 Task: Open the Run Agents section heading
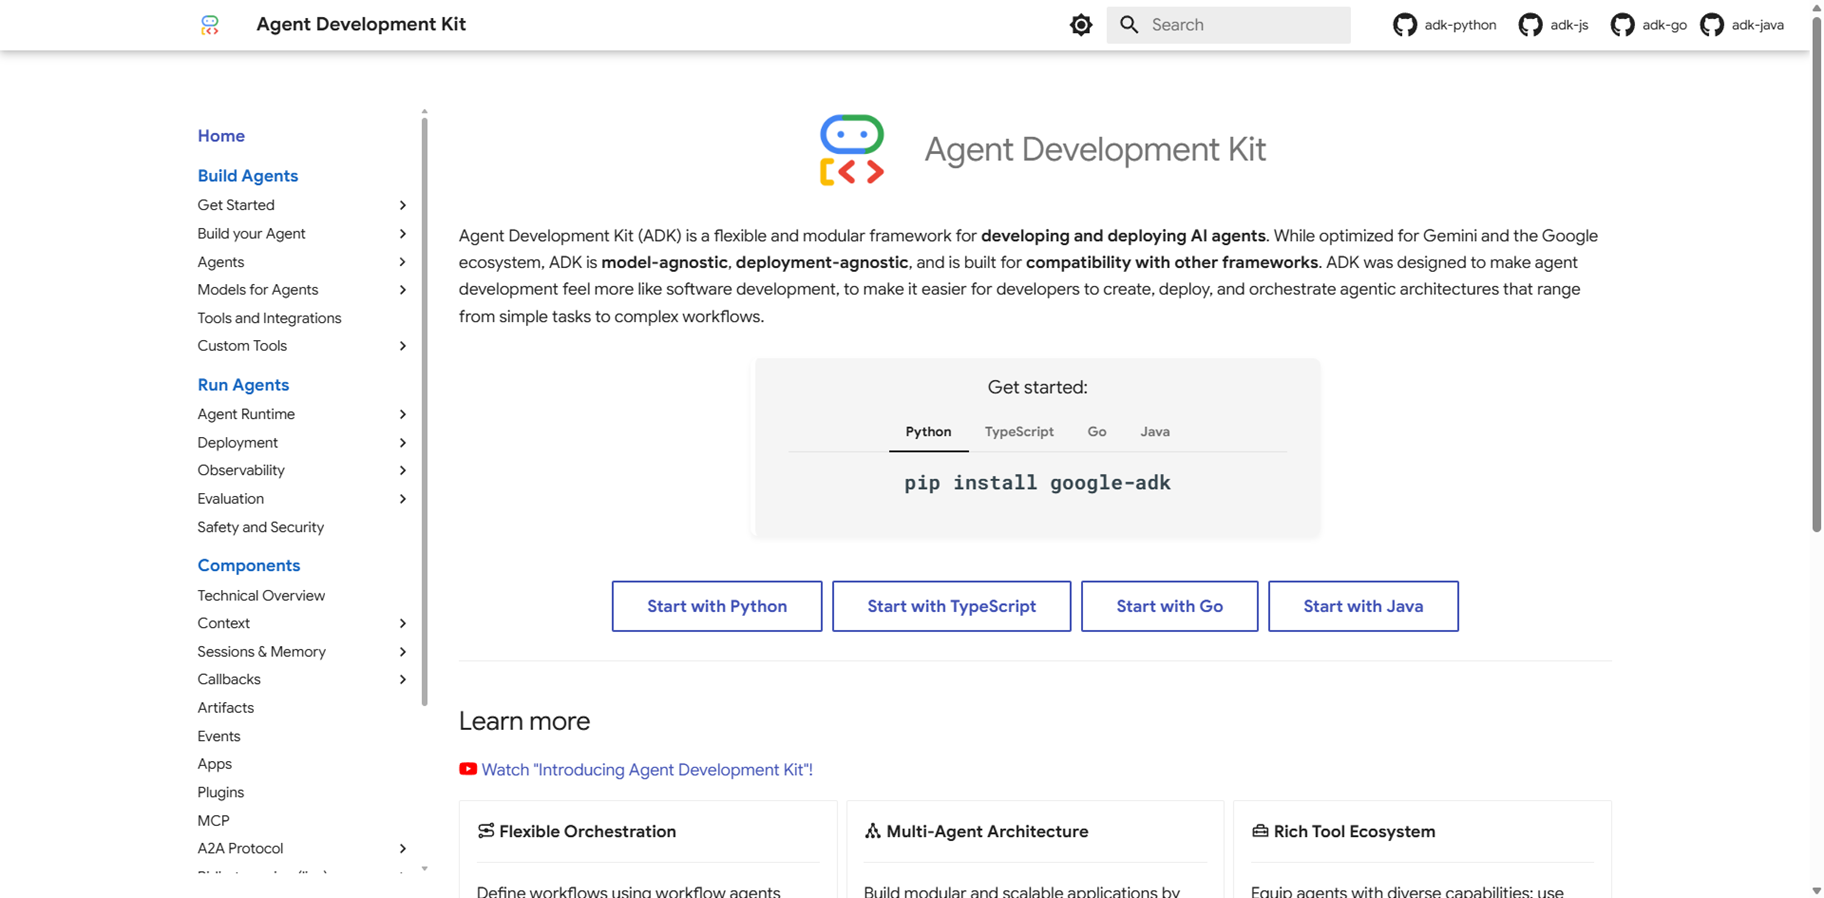(x=243, y=385)
